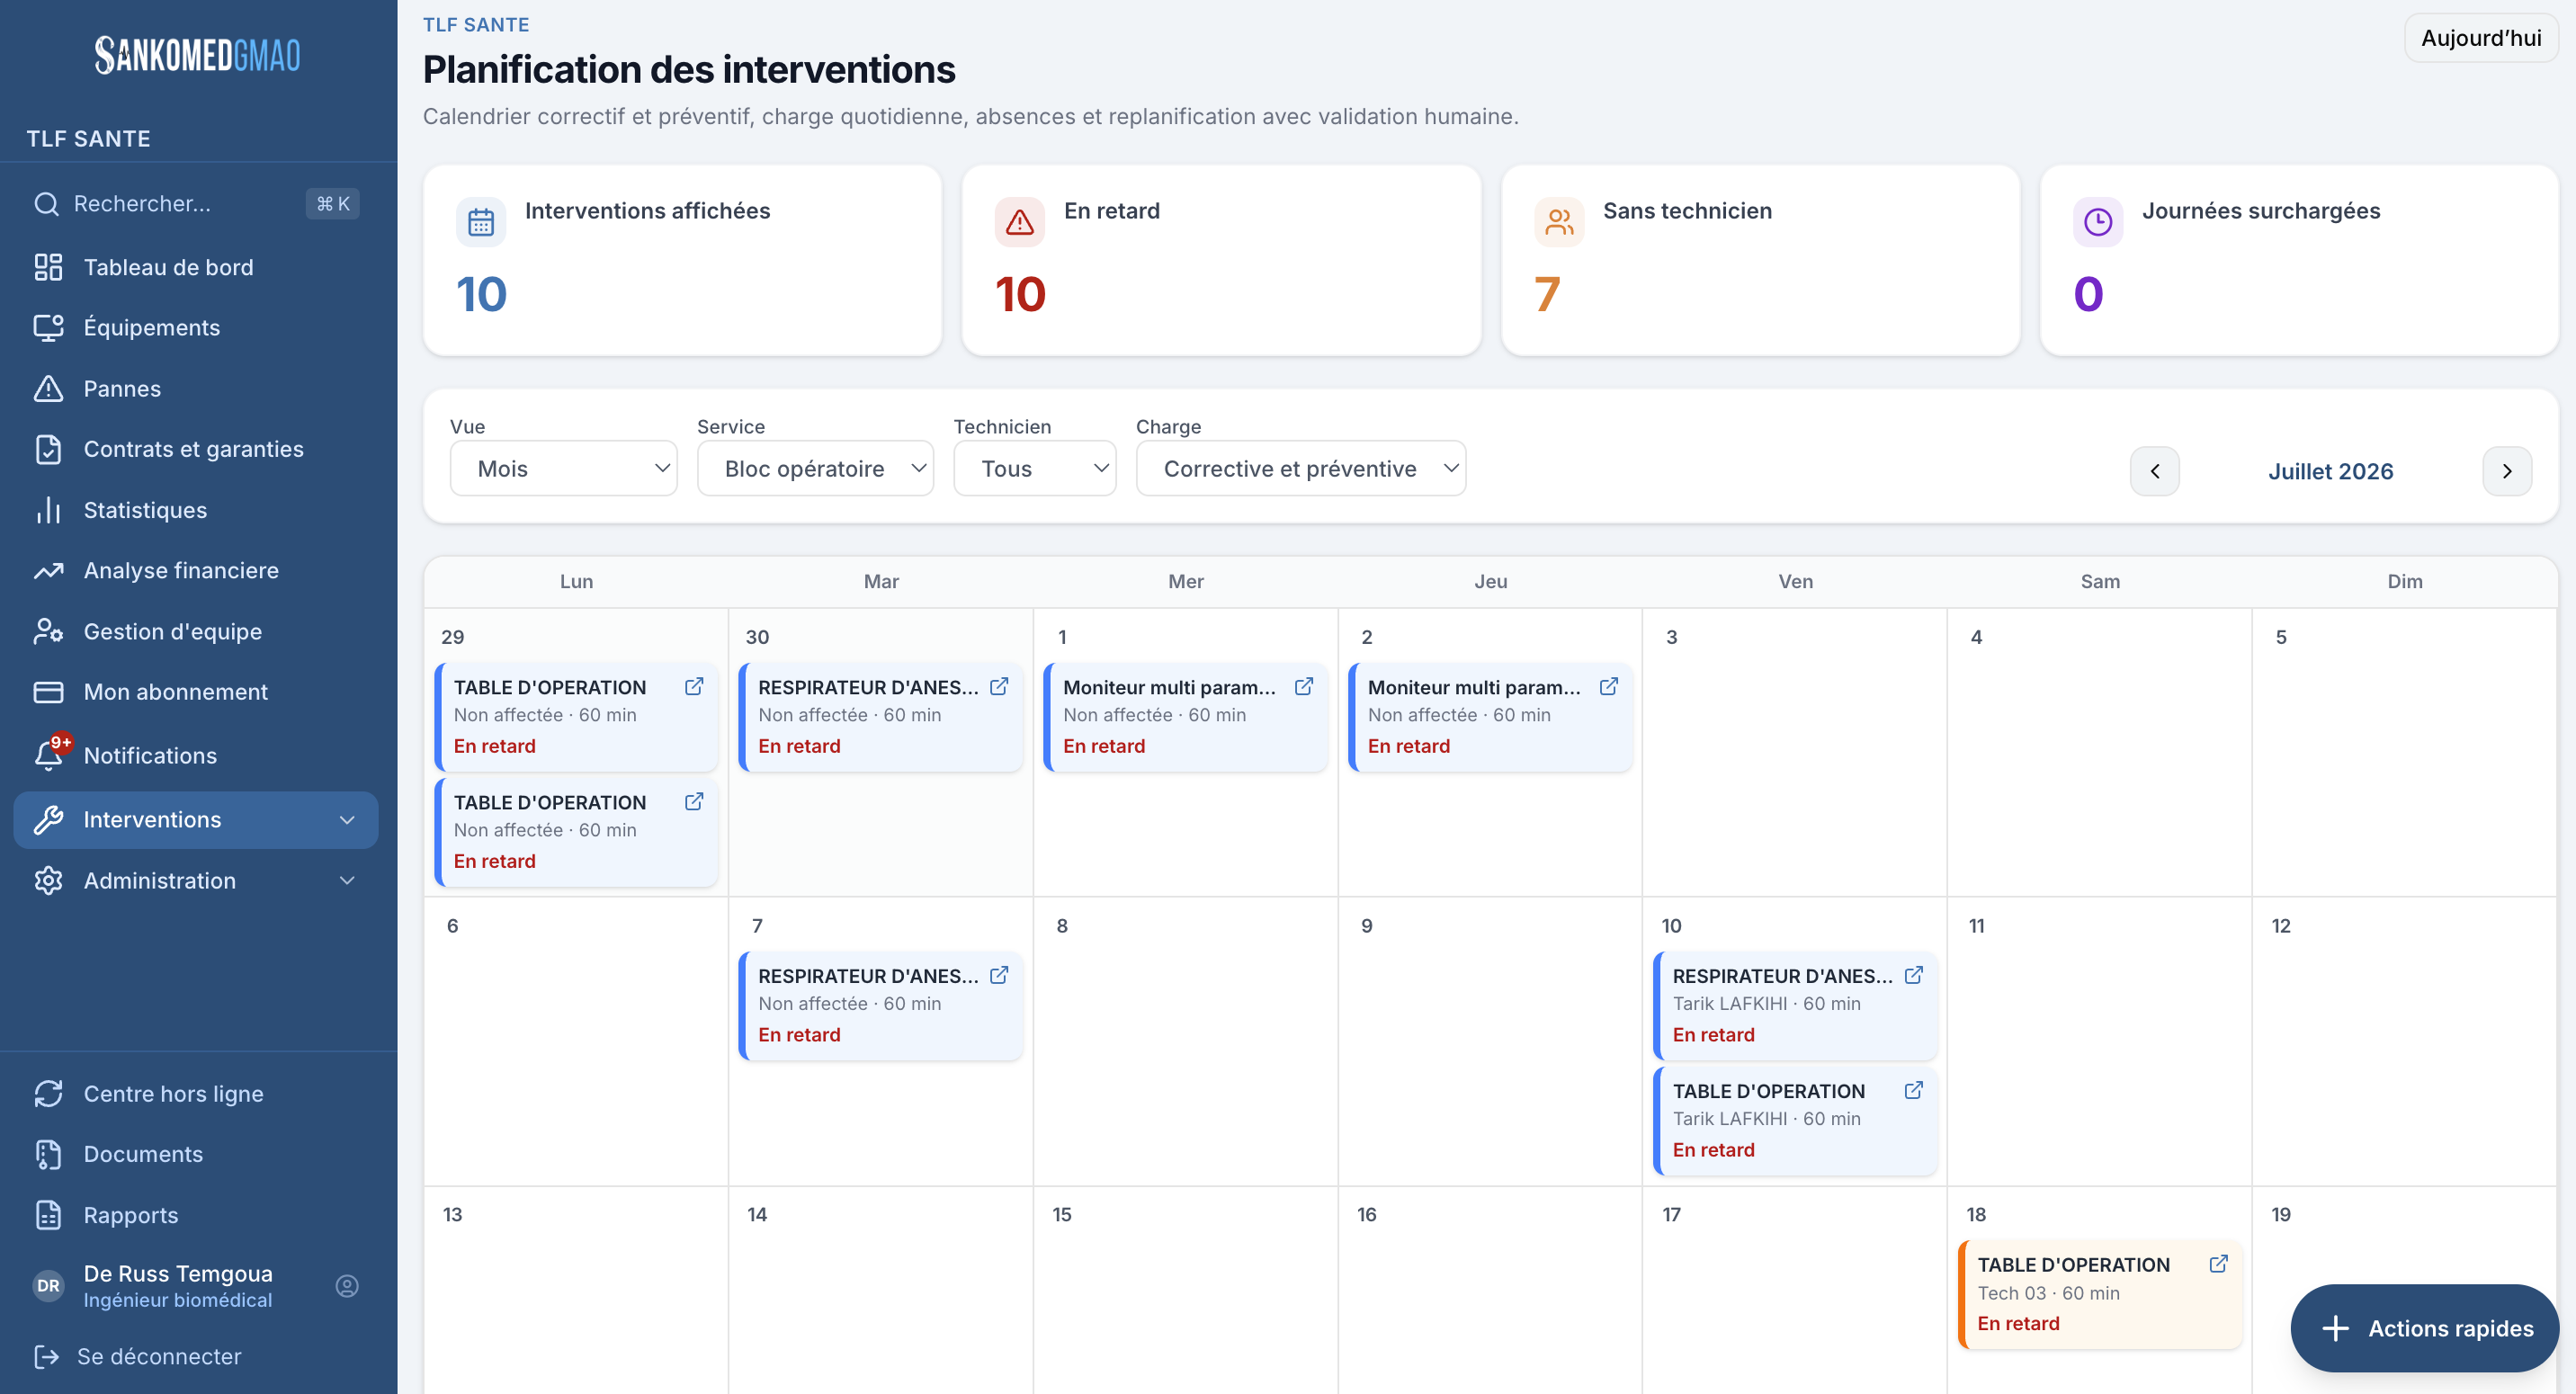
Task: Click the Sans technicien people icon
Action: [x=1559, y=222]
